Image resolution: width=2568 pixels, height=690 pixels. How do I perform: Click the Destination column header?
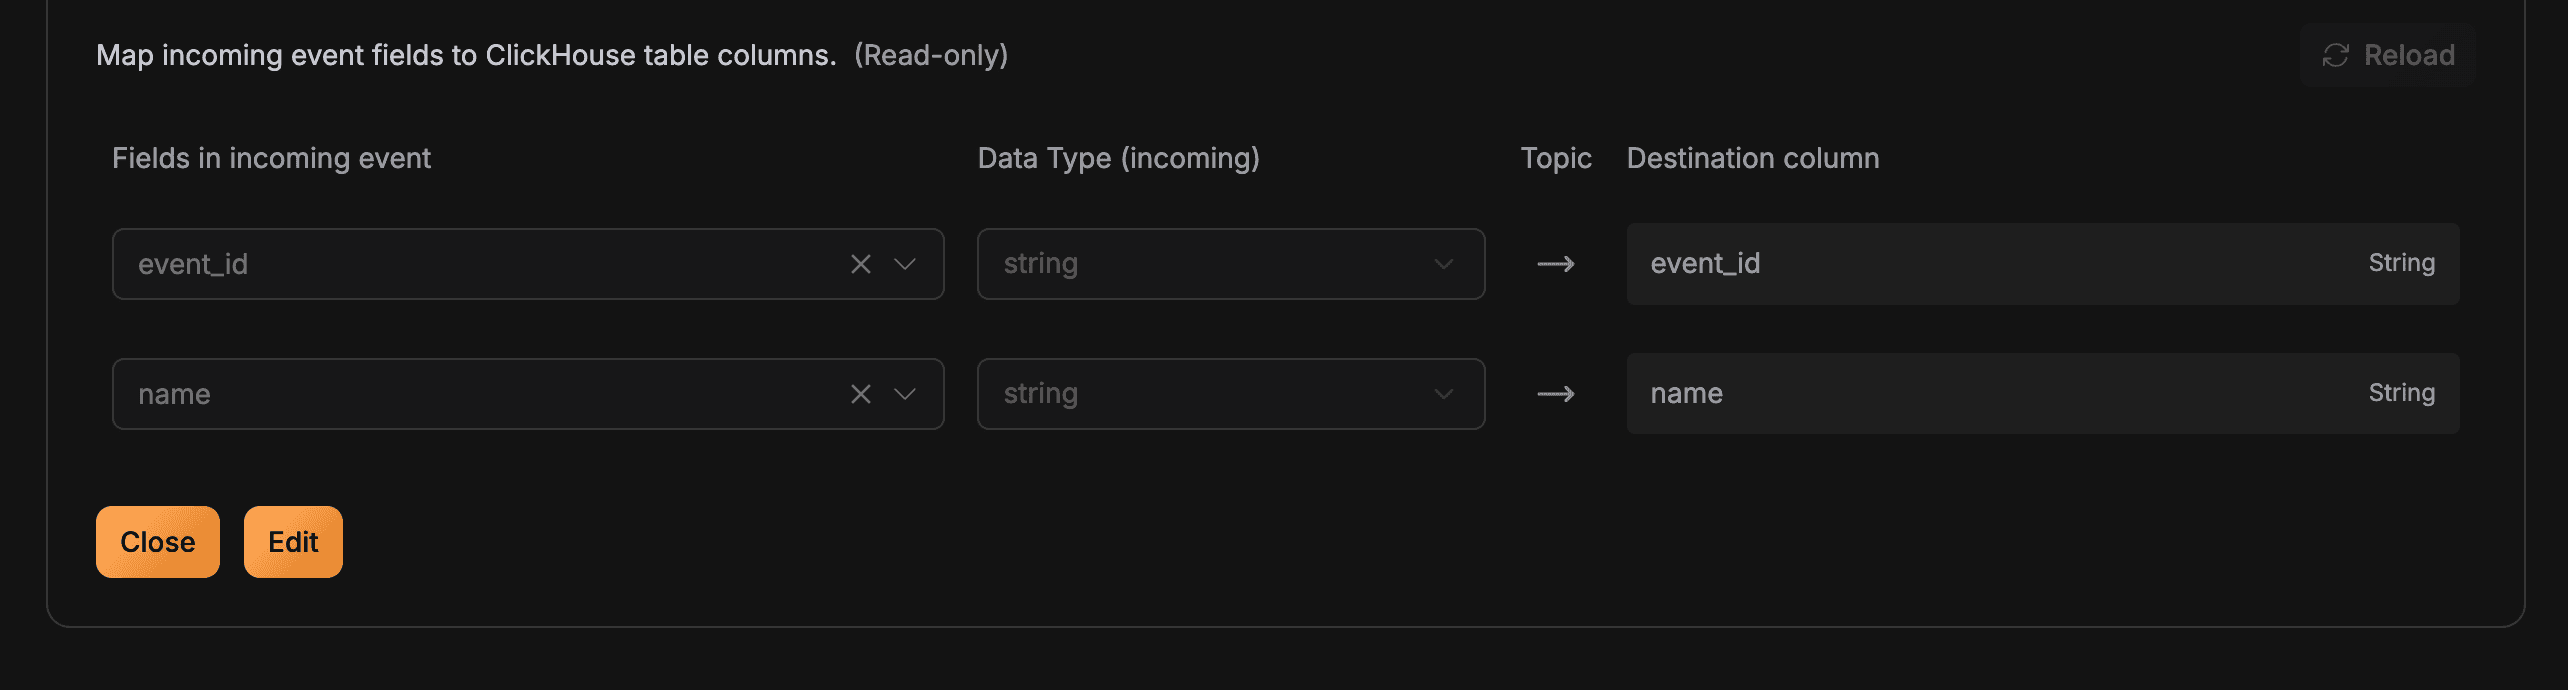(1753, 158)
